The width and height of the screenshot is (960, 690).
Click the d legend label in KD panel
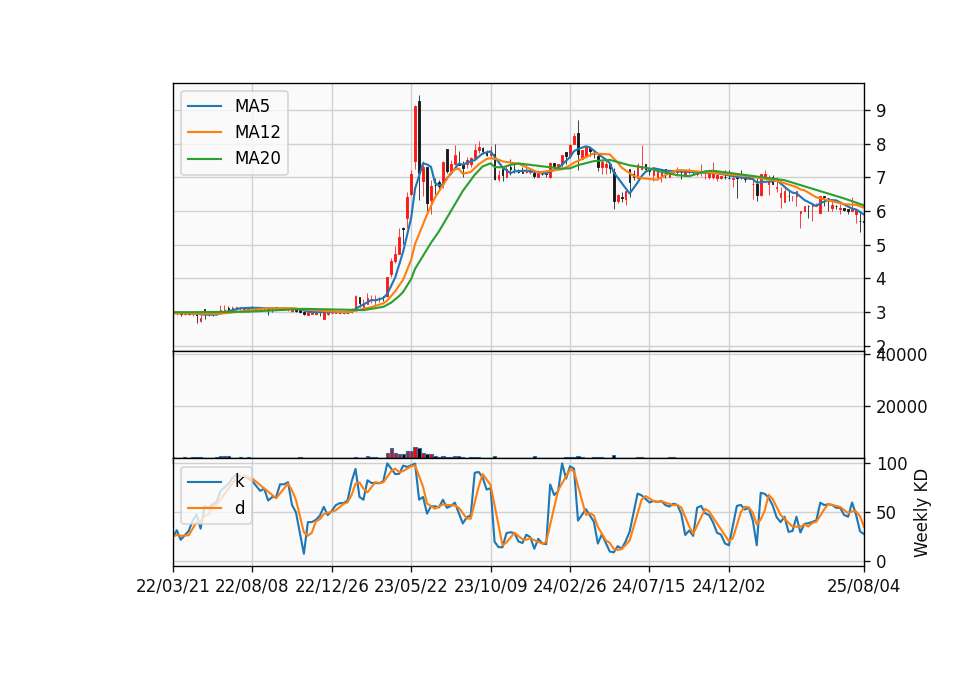point(239,508)
